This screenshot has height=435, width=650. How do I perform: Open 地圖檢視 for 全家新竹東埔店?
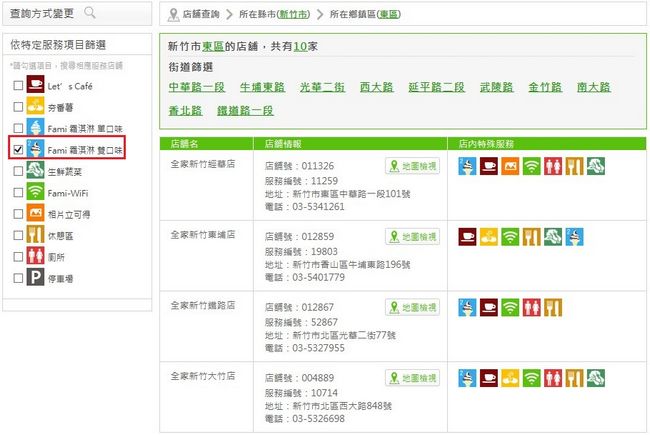412,237
